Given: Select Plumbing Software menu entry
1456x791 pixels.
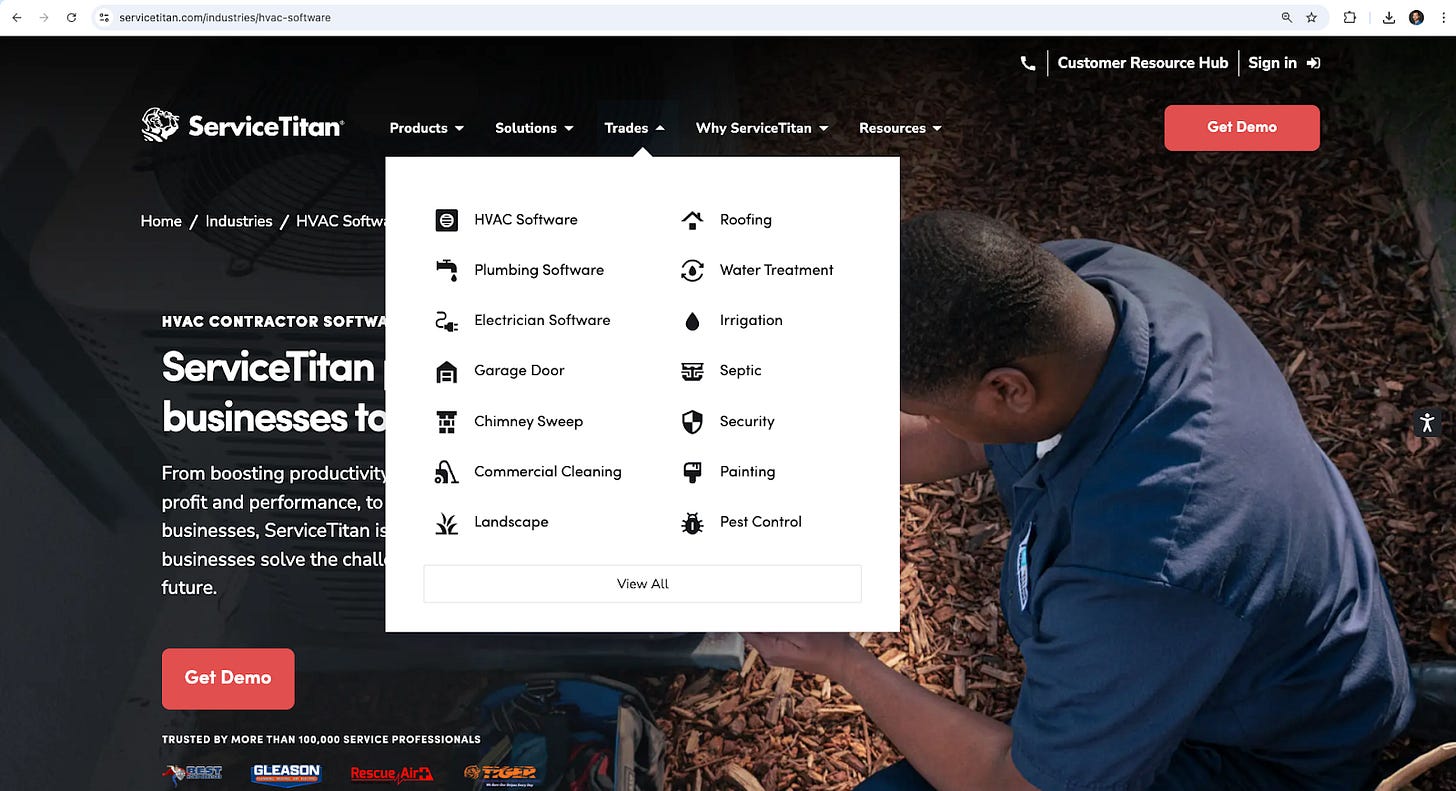Looking at the screenshot, I should (539, 270).
